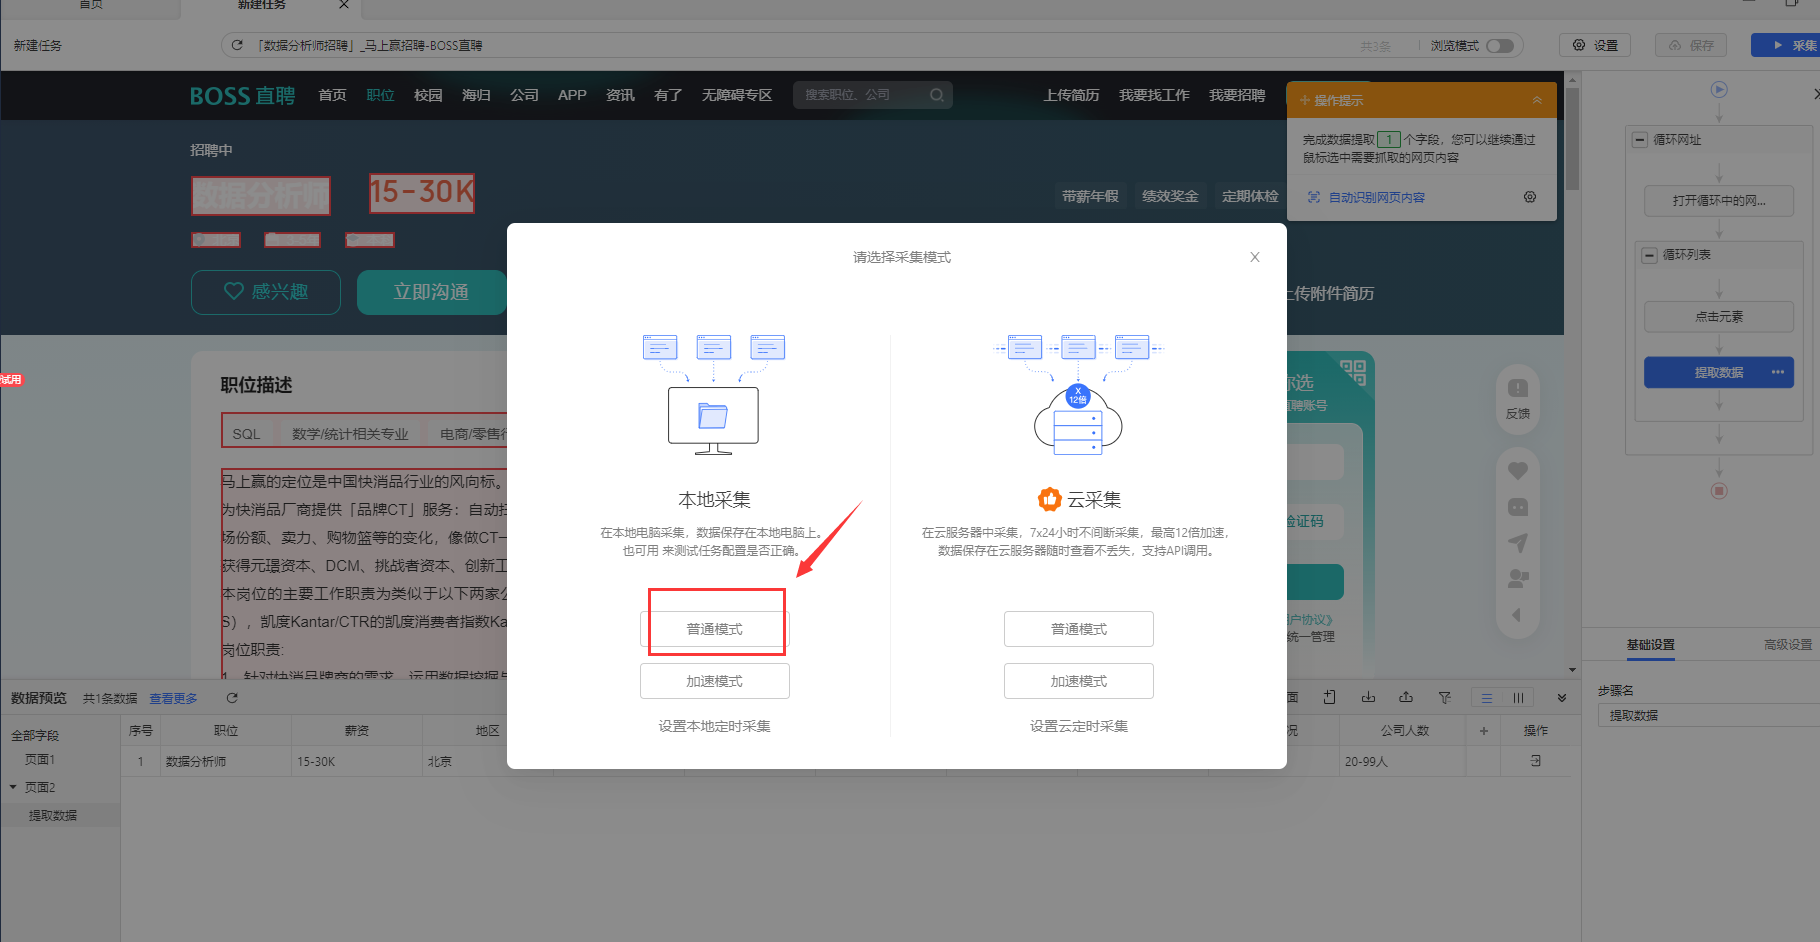Click the 反馈 sidebar icon
This screenshot has width=1820, height=942.
[1518, 399]
